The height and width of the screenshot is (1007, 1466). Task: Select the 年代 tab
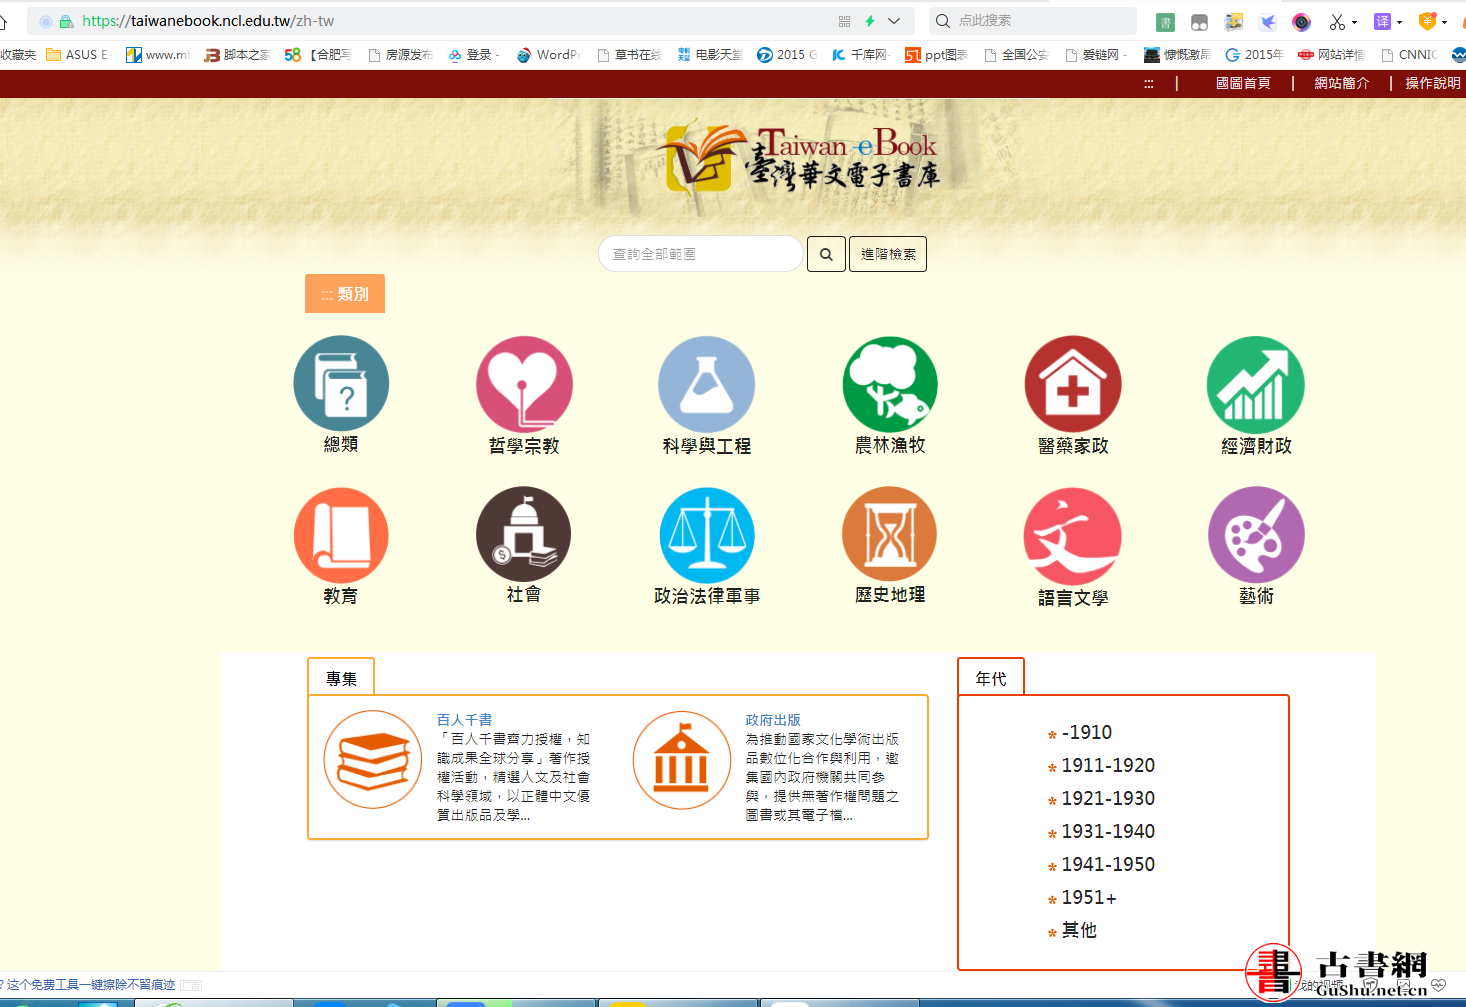991,677
